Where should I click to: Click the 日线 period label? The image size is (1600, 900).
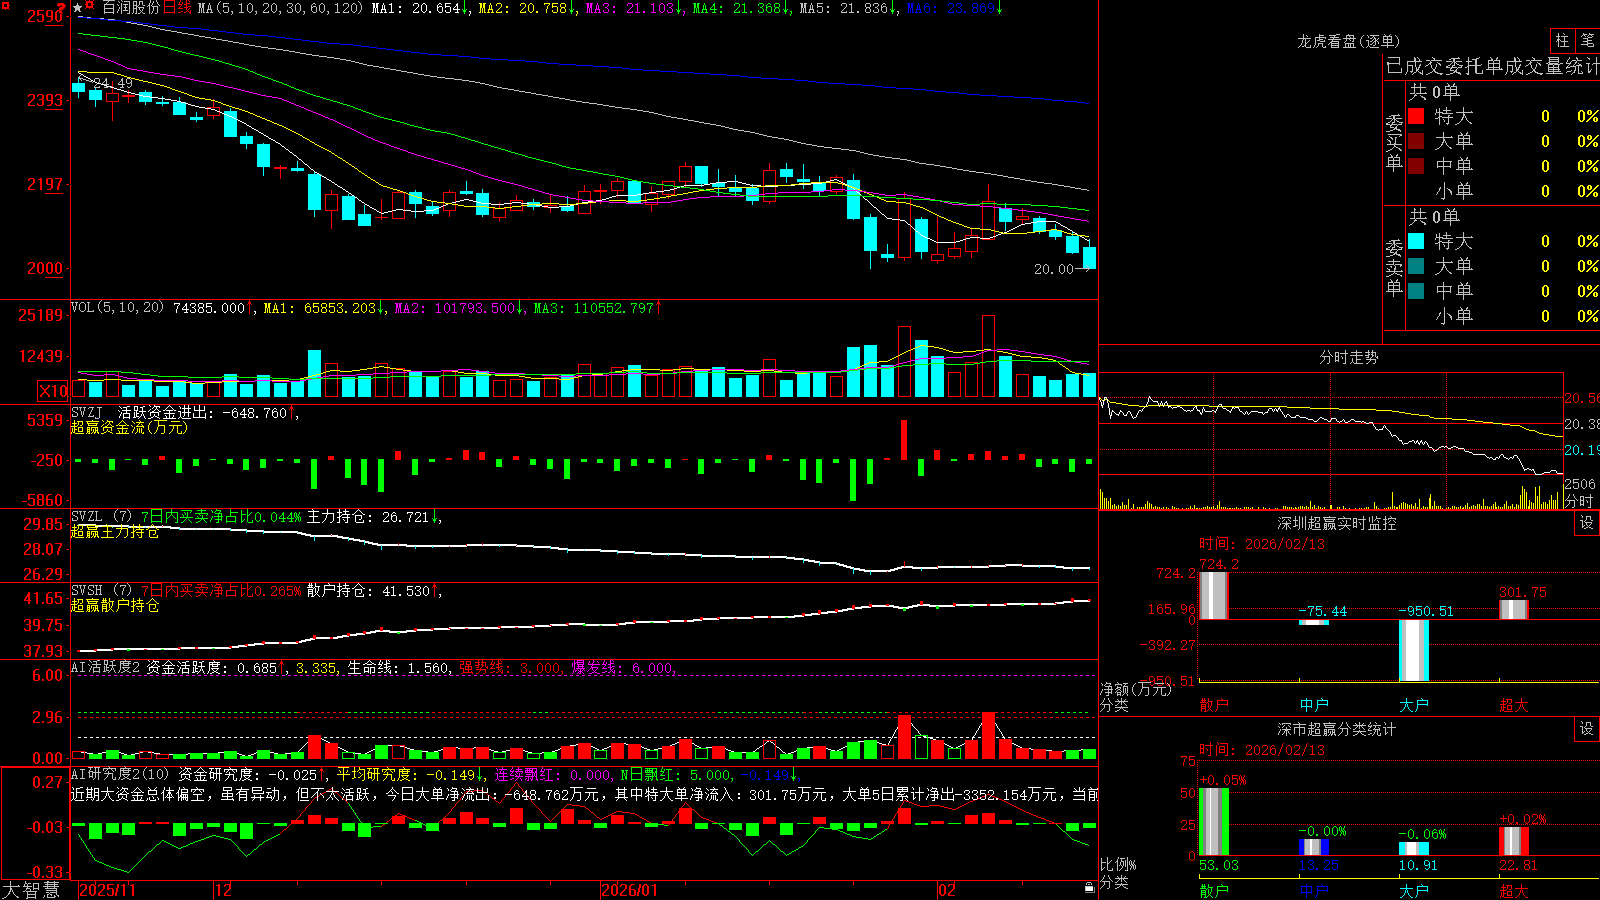click(177, 8)
